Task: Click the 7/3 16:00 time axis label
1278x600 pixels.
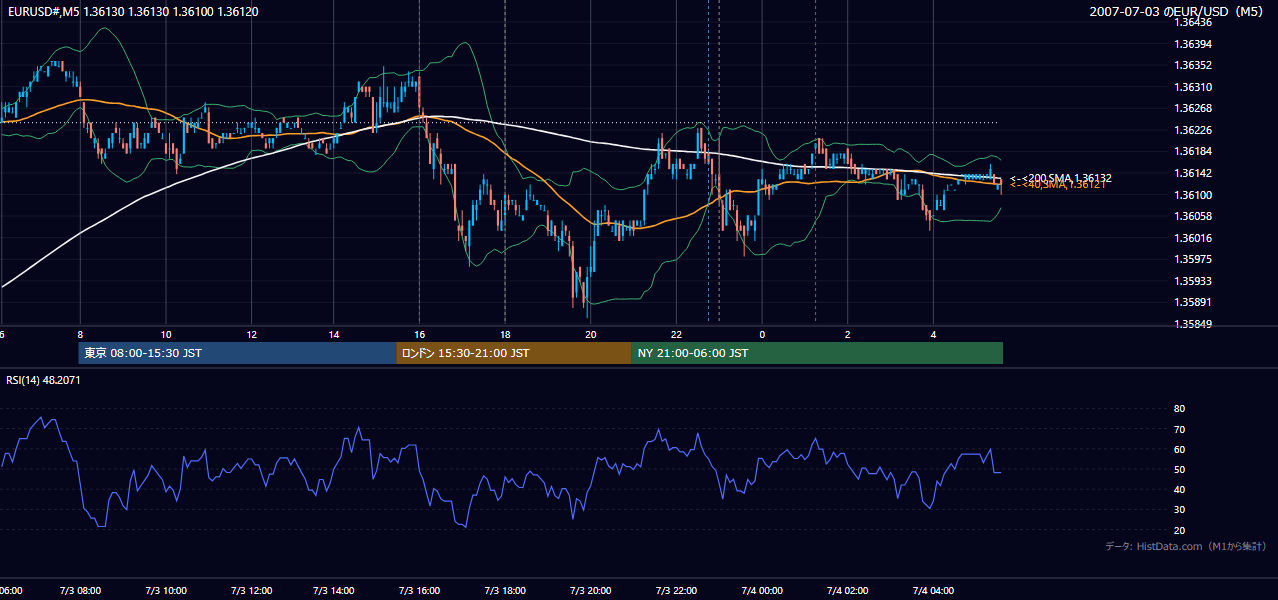Action: click(x=420, y=591)
